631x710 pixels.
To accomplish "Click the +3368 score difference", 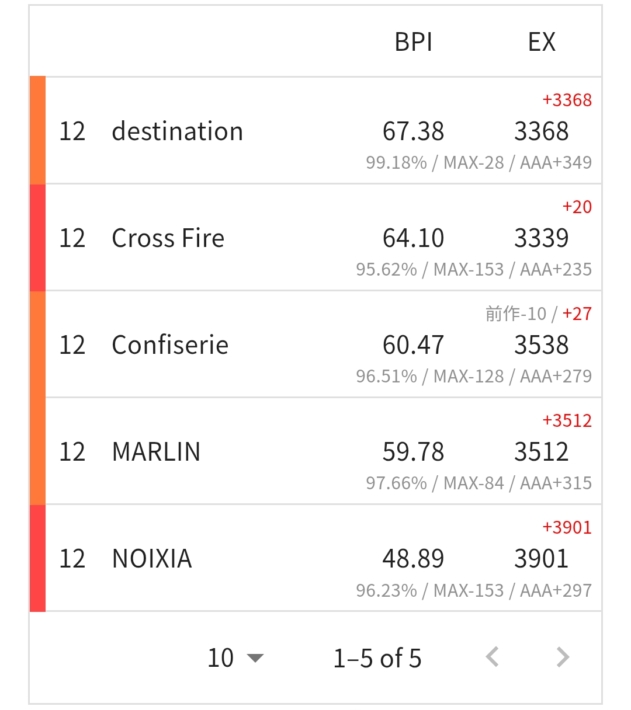I will coord(567,100).
